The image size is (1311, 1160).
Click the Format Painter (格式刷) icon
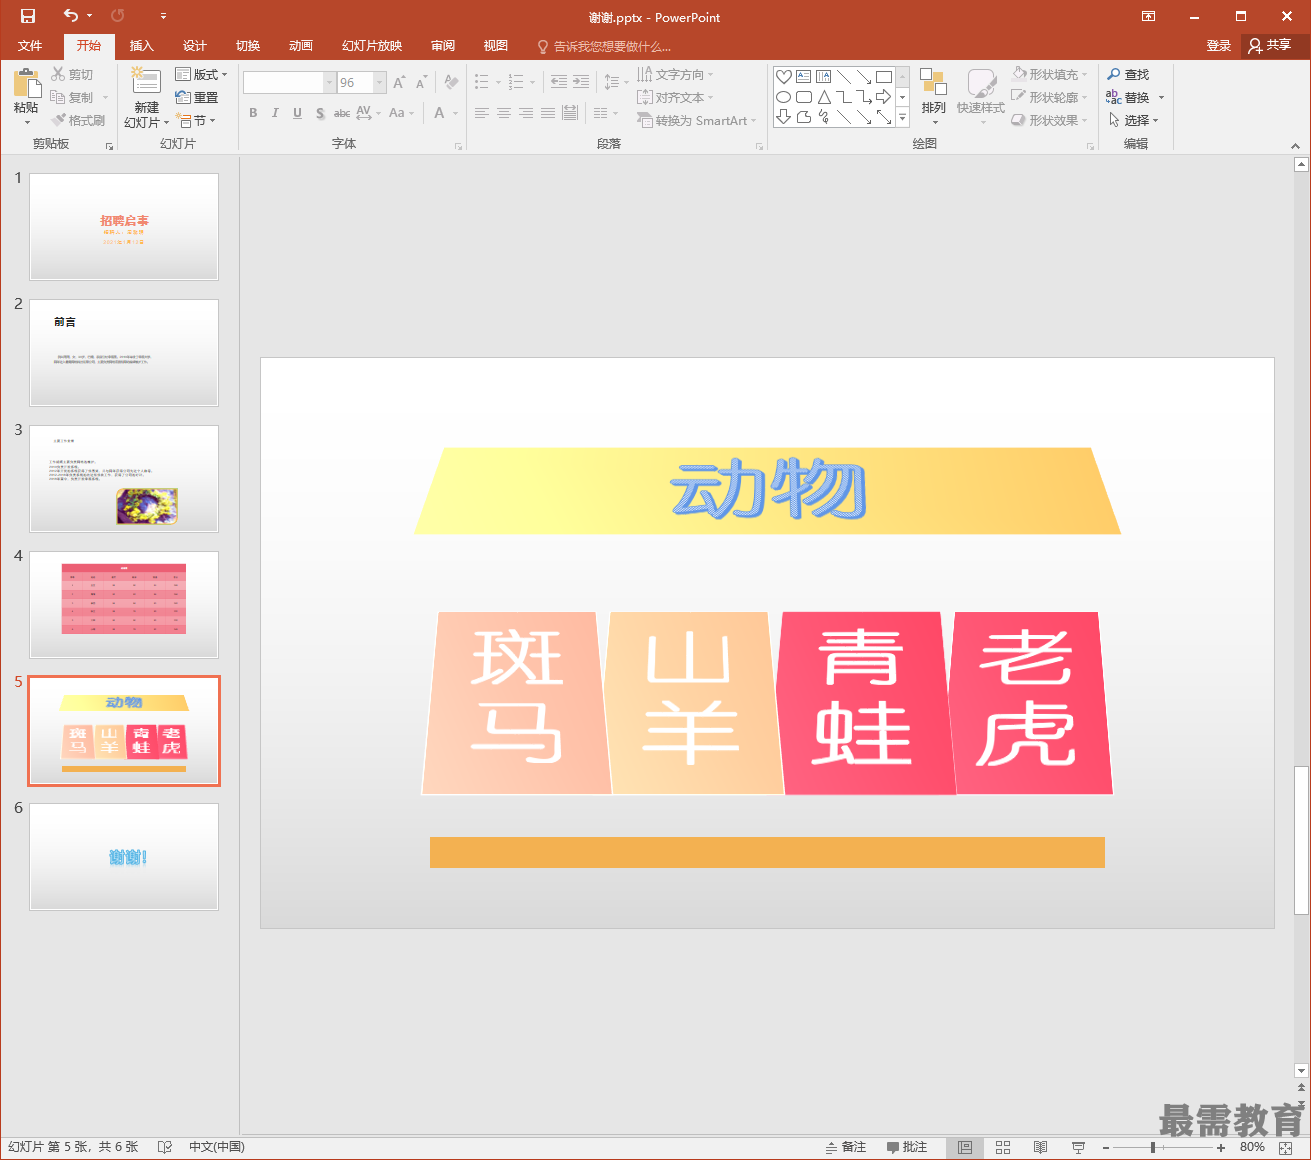coord(58,120)
